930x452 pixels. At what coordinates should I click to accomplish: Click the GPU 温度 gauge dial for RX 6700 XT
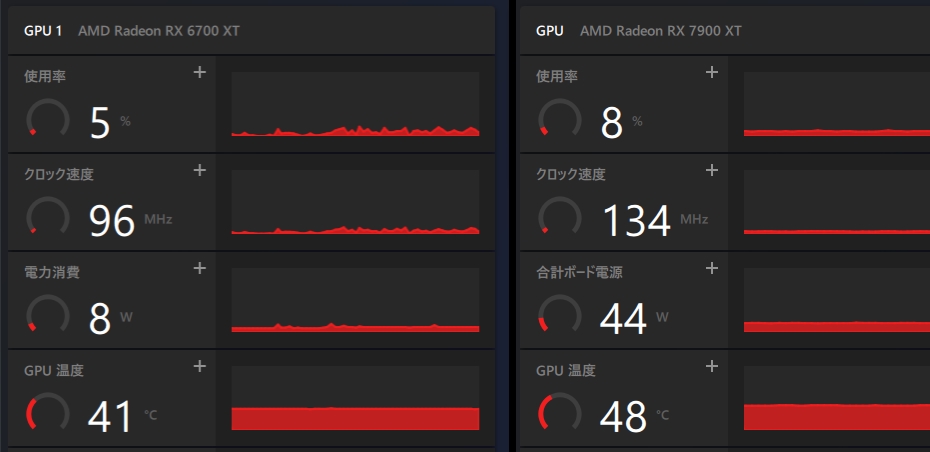point(48,412)
